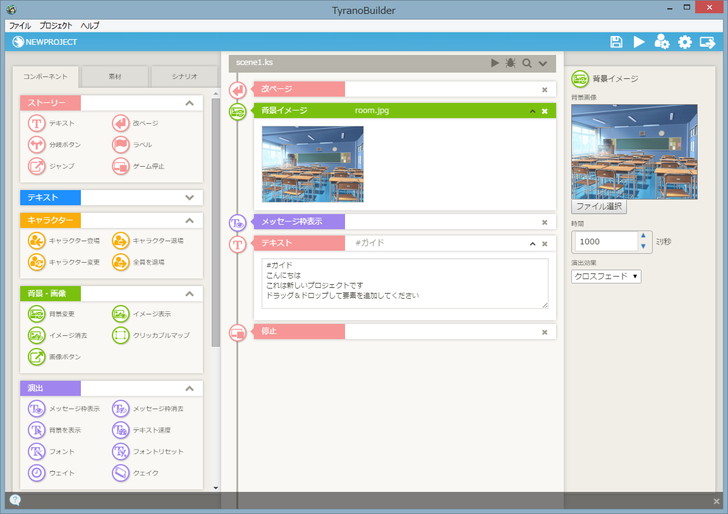
Task: Collapse the 背景イメージ room.jpg block
Action: coord(533,111)
